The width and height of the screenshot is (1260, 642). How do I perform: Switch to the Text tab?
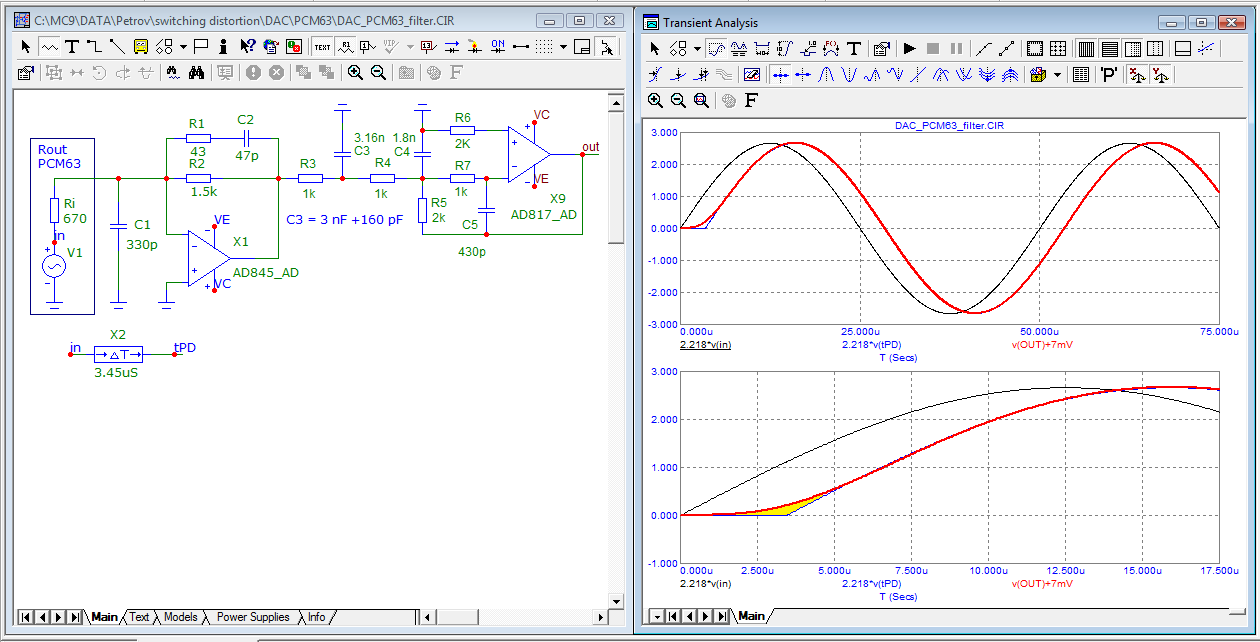tap(139, 617)
